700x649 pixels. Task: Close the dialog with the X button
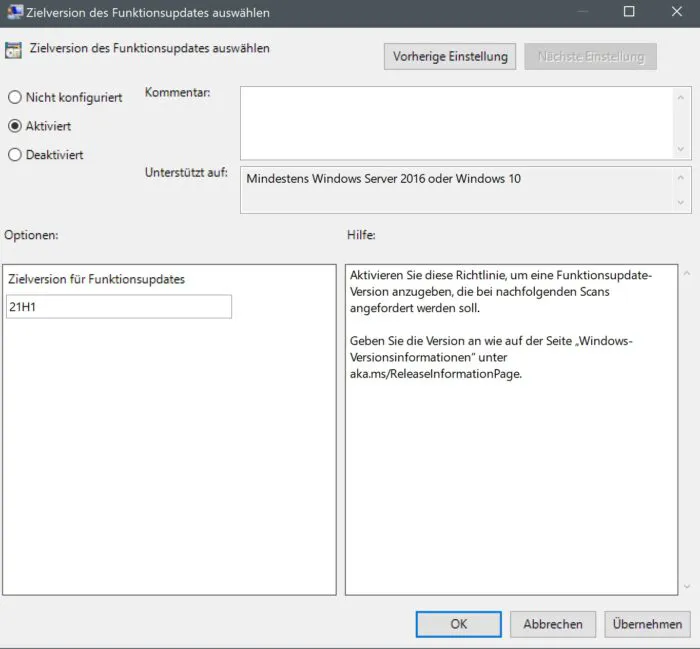coord(677,12)
